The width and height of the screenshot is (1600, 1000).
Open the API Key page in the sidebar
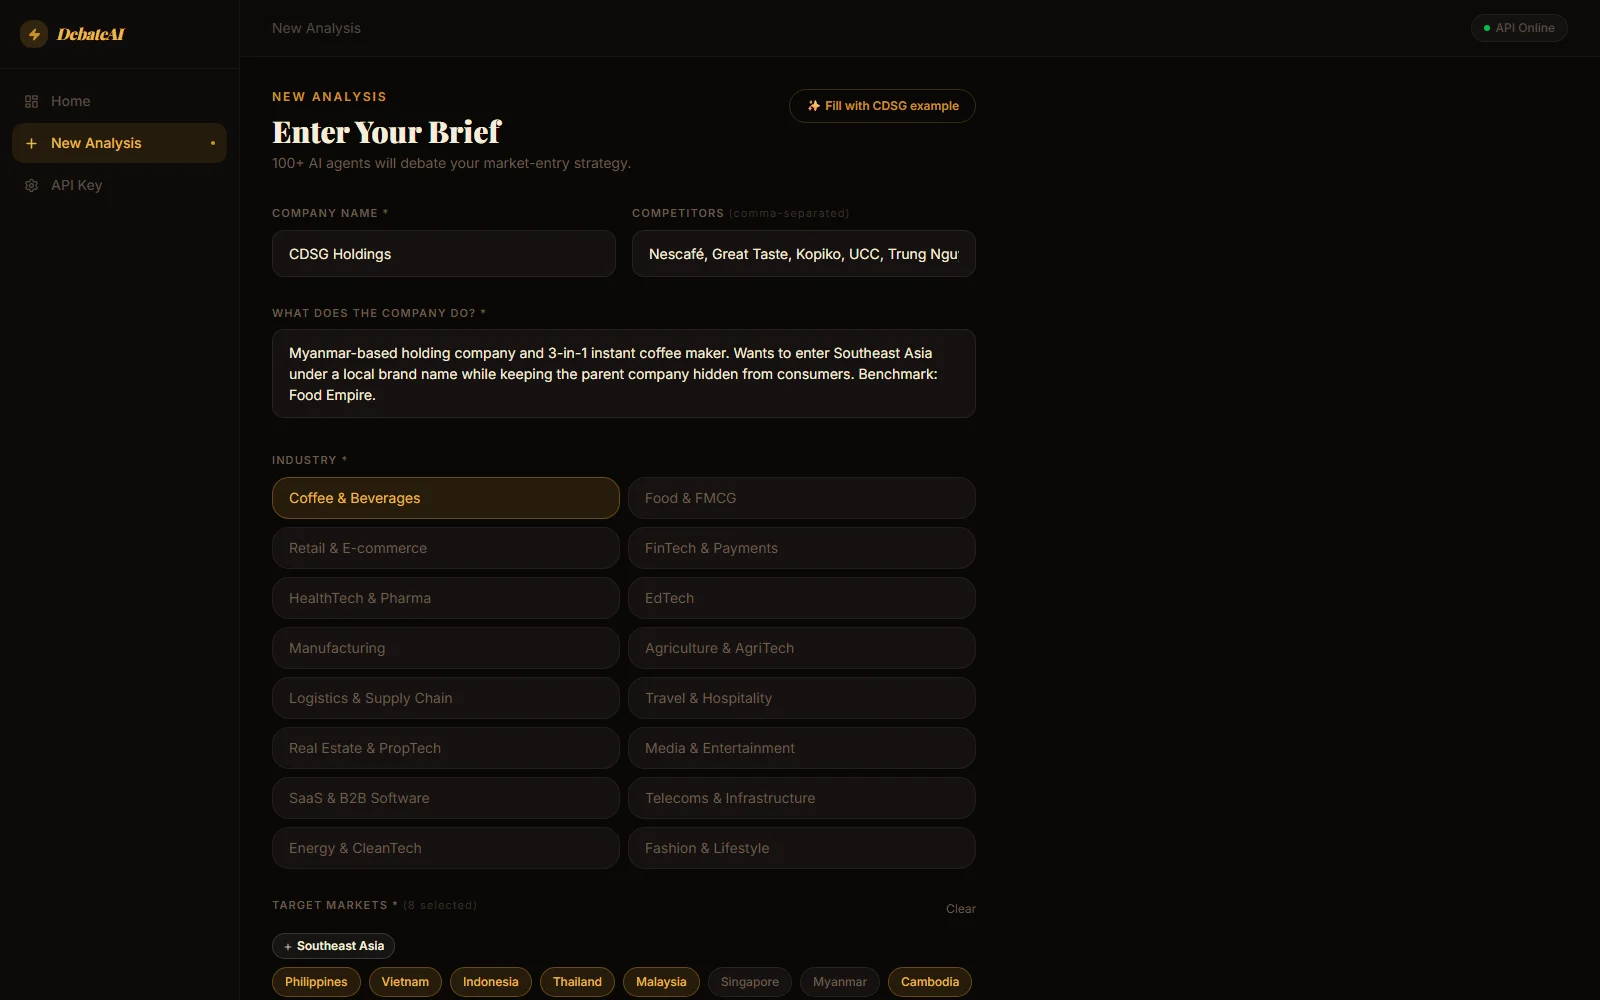(119, 185)
